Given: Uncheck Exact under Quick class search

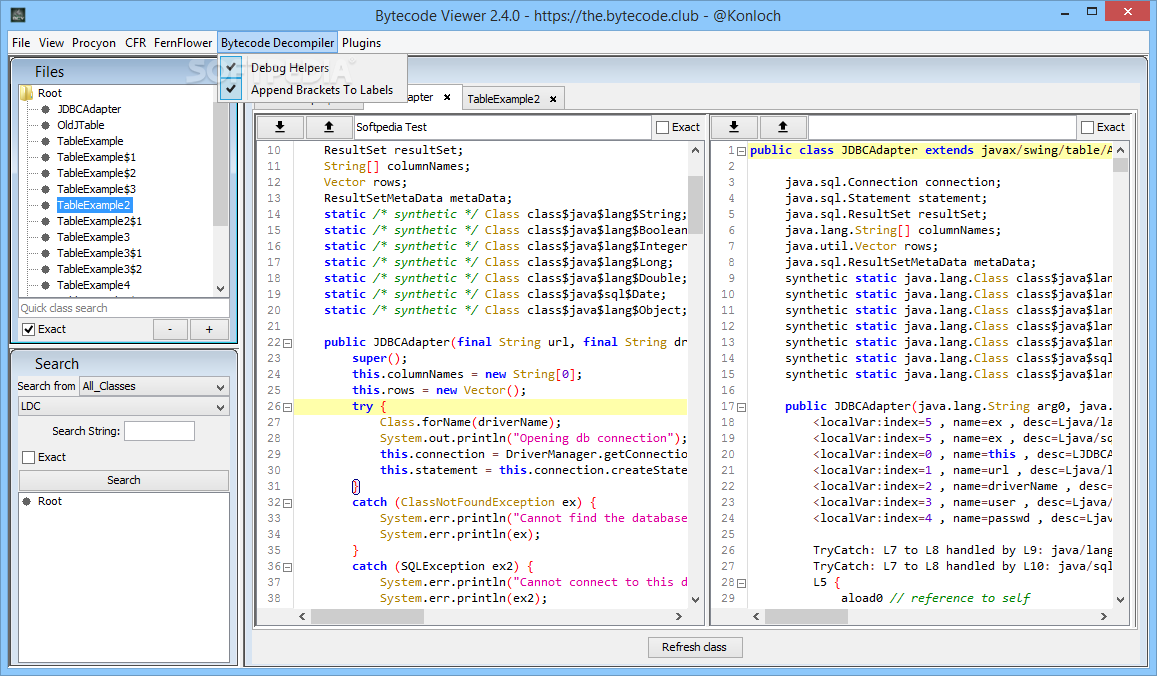Looking at the screenshot, I should [29, 329].
